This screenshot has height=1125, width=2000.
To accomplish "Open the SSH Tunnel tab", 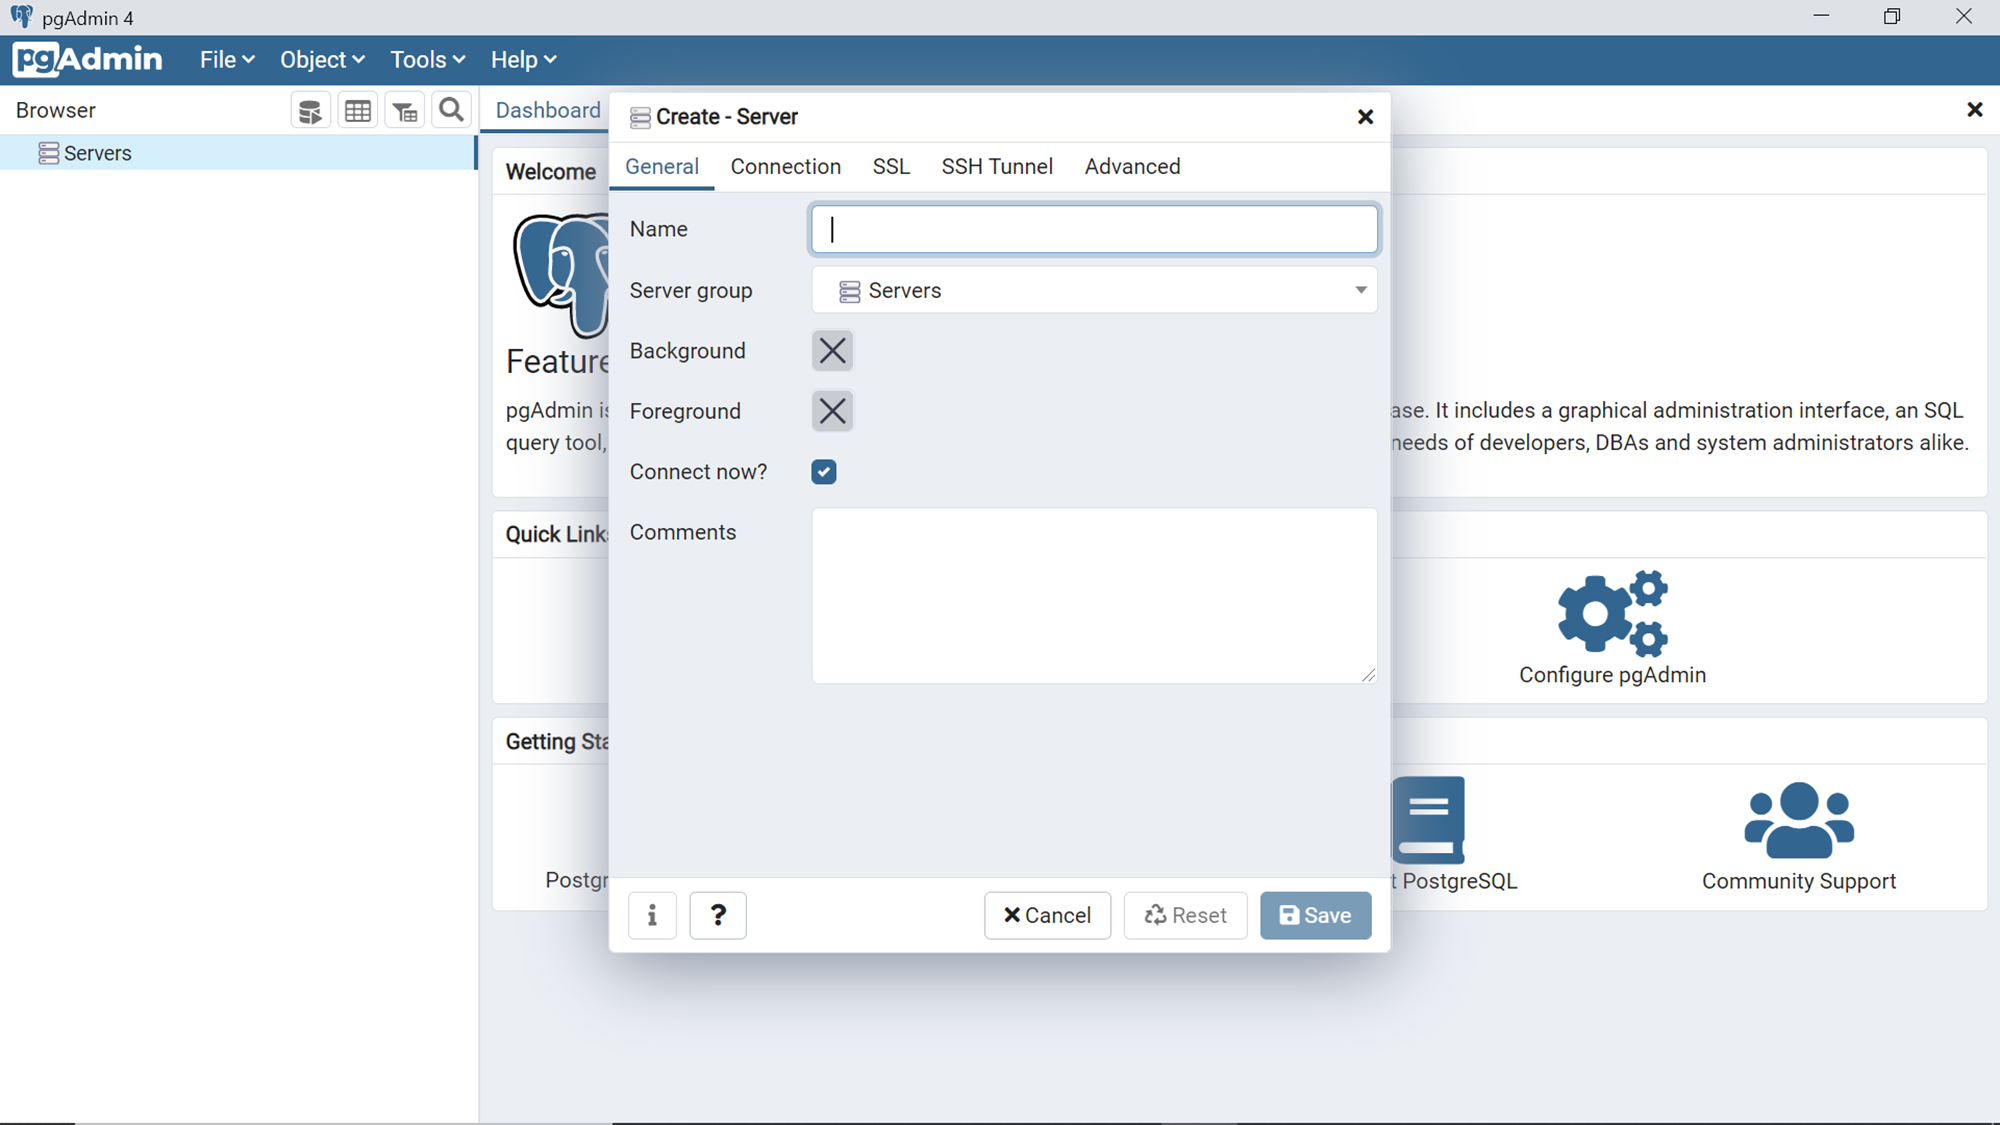I will 996,167.
